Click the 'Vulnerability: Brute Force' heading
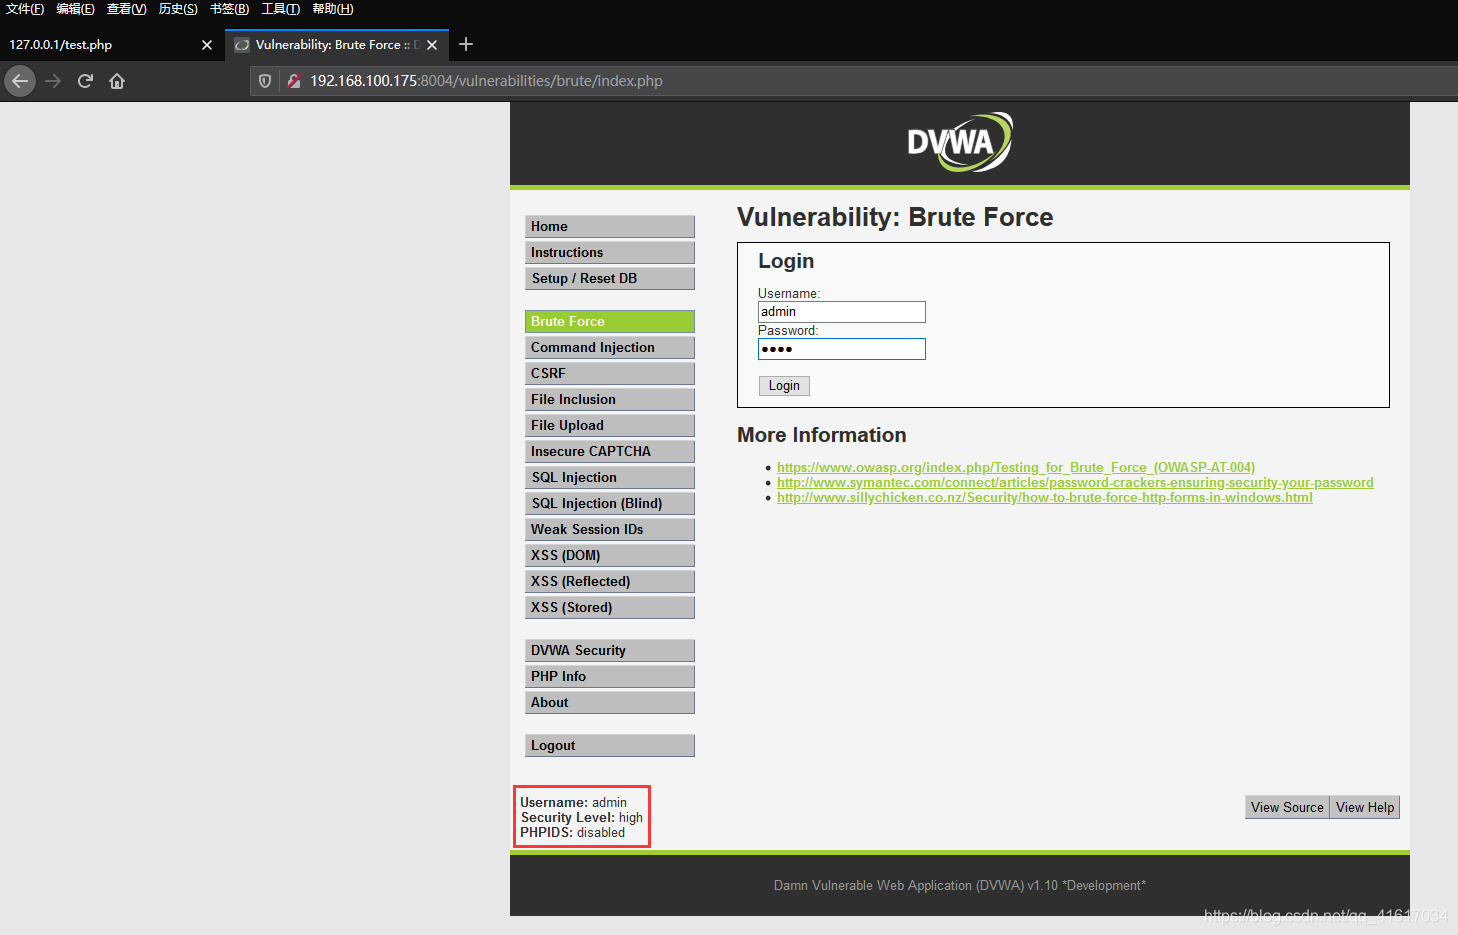This screenshot has height=935, width=1458. [x=895, y=217]
